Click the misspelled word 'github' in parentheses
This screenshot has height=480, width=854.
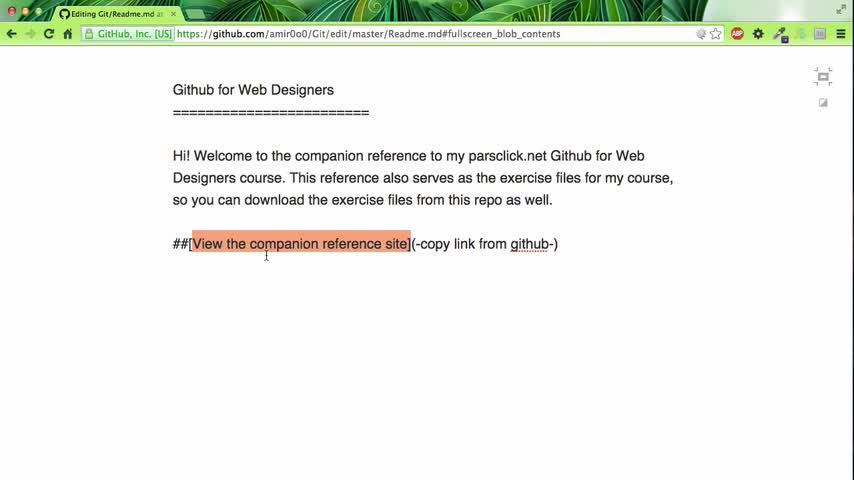(530, 244)
